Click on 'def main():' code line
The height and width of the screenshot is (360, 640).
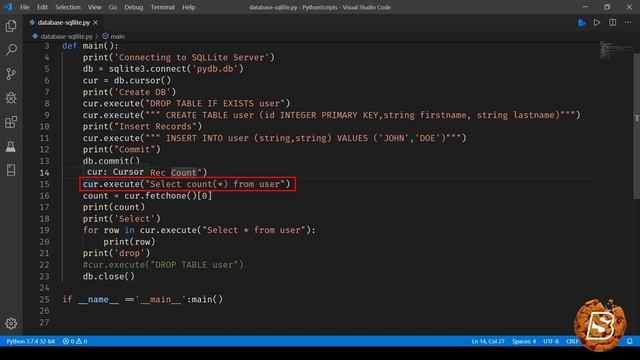tap(90, 46)
